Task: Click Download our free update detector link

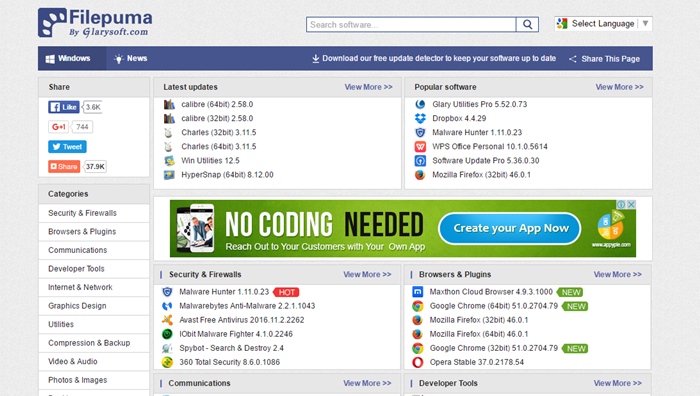Action: [x=434, y=58]
